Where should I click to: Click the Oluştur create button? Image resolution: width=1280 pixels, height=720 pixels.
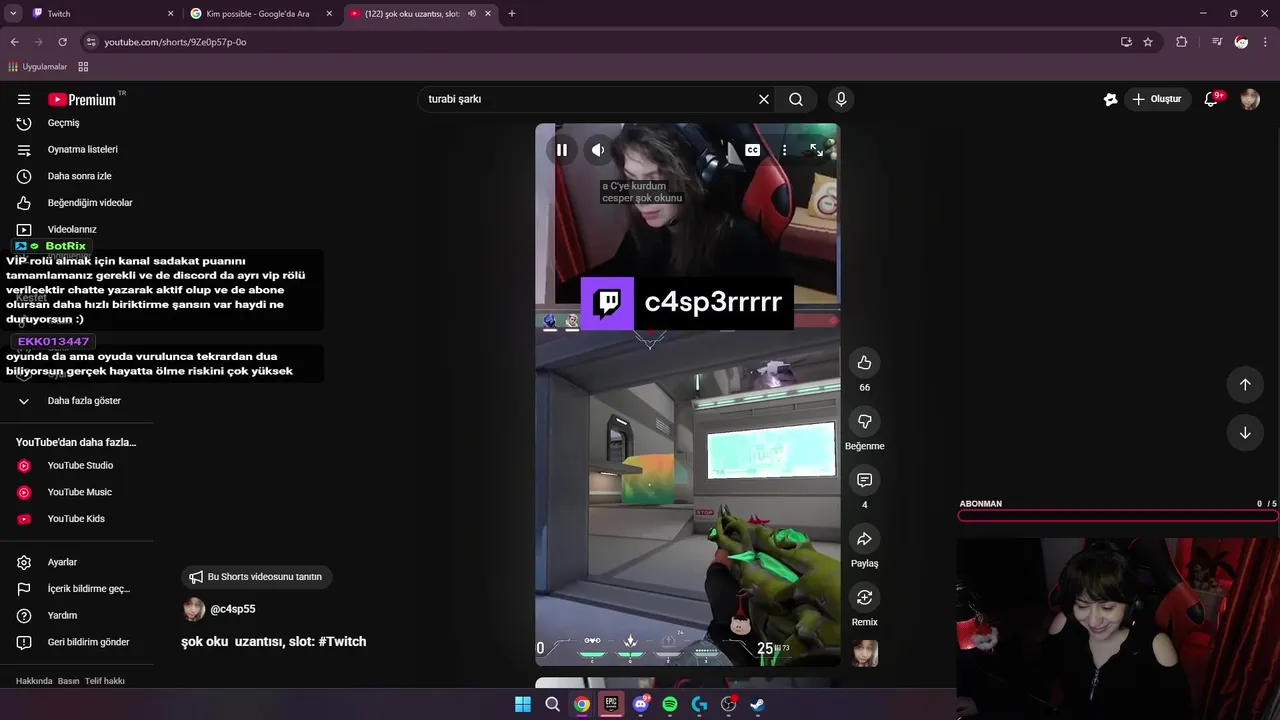(1157, 99)
